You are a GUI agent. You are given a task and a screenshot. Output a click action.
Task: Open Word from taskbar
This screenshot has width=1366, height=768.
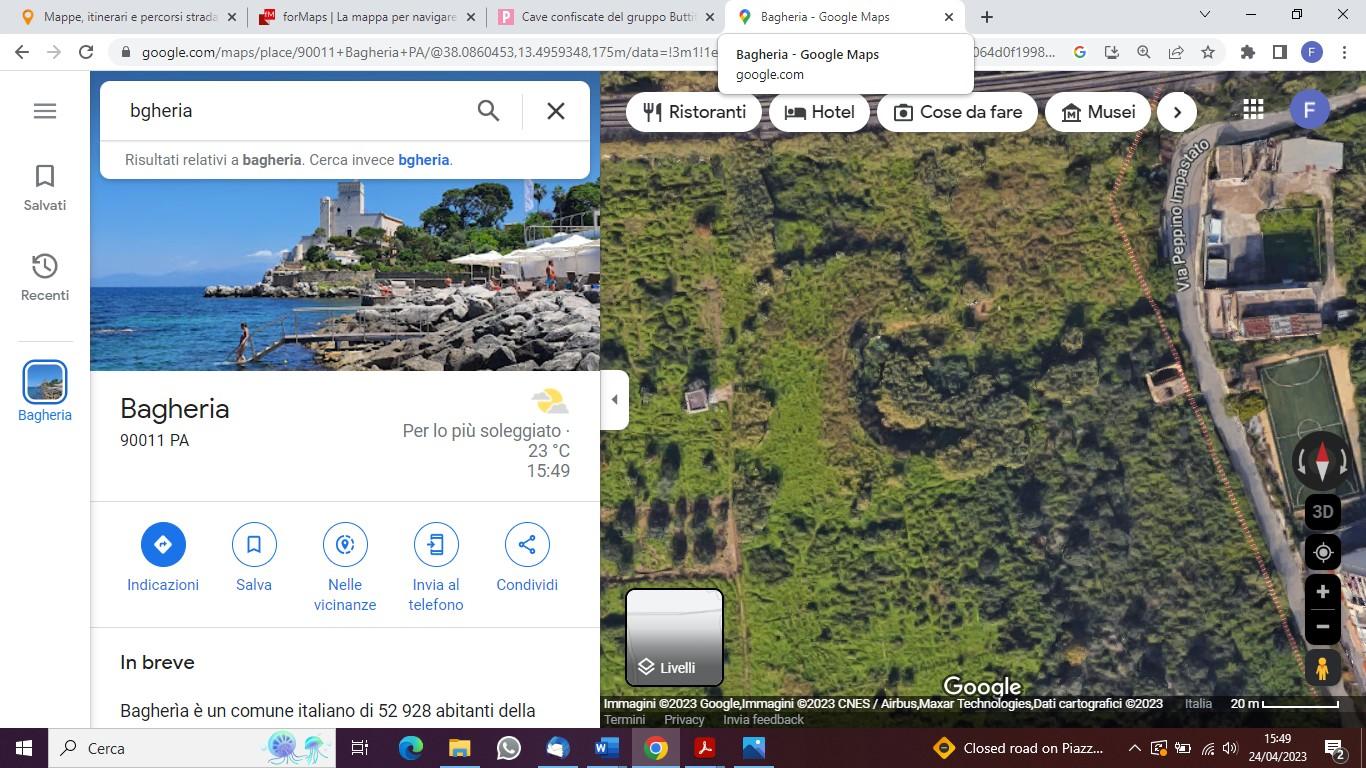pyautogui.click(x=606, y=748)
